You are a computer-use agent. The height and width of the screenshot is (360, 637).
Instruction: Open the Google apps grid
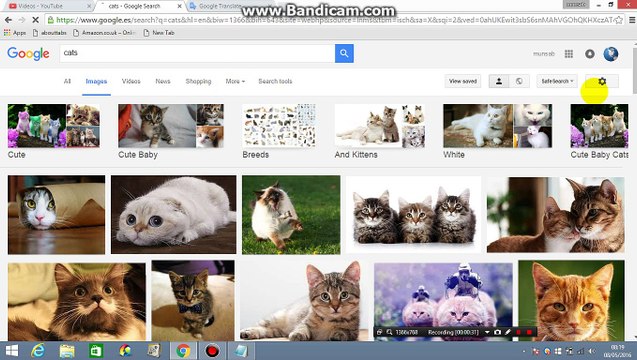pyautogui.click(x=569, y=54)
